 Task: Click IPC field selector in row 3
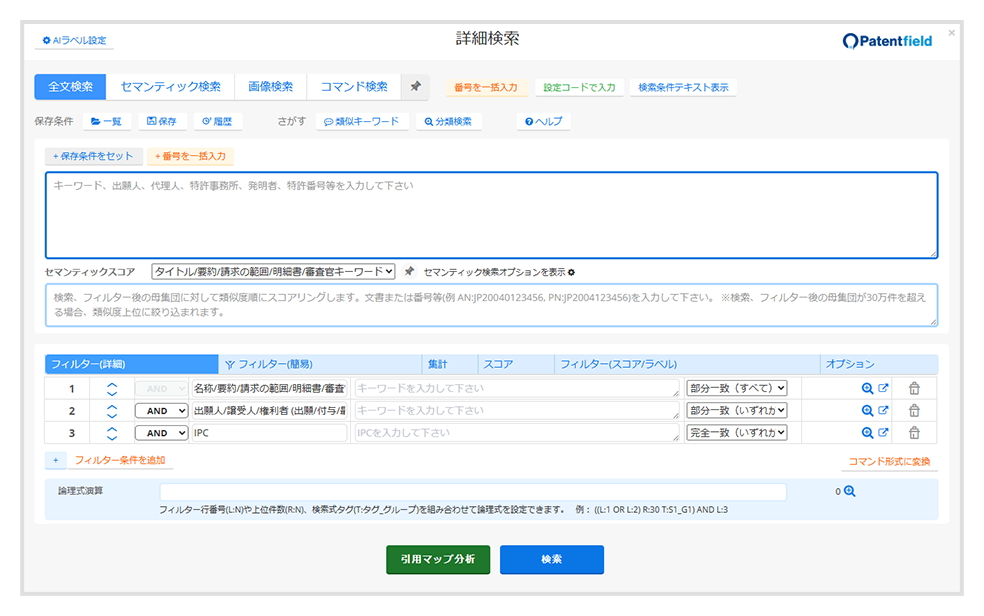[269, 432]
